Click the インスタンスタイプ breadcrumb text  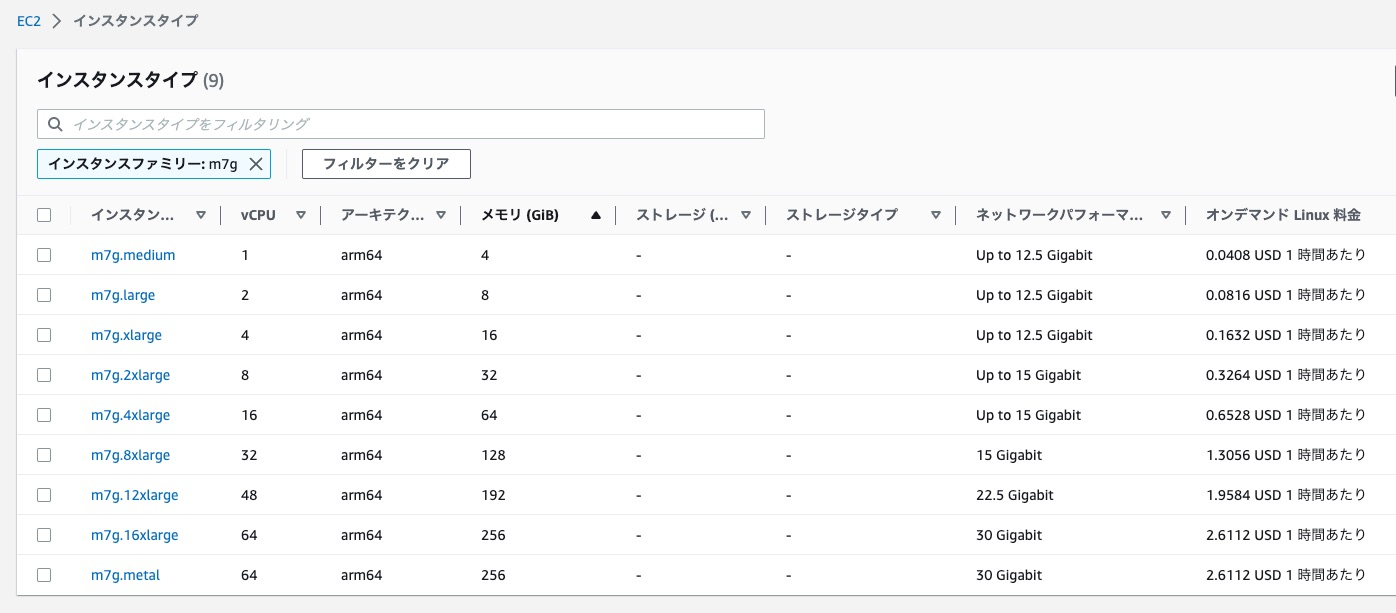coord(135,20)
